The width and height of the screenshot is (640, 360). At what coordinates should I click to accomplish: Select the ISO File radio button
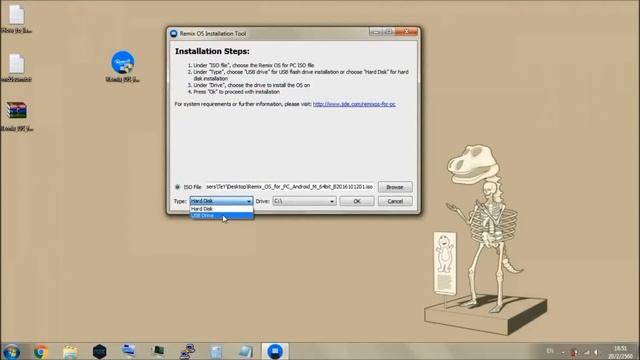(x=178, y=187)
